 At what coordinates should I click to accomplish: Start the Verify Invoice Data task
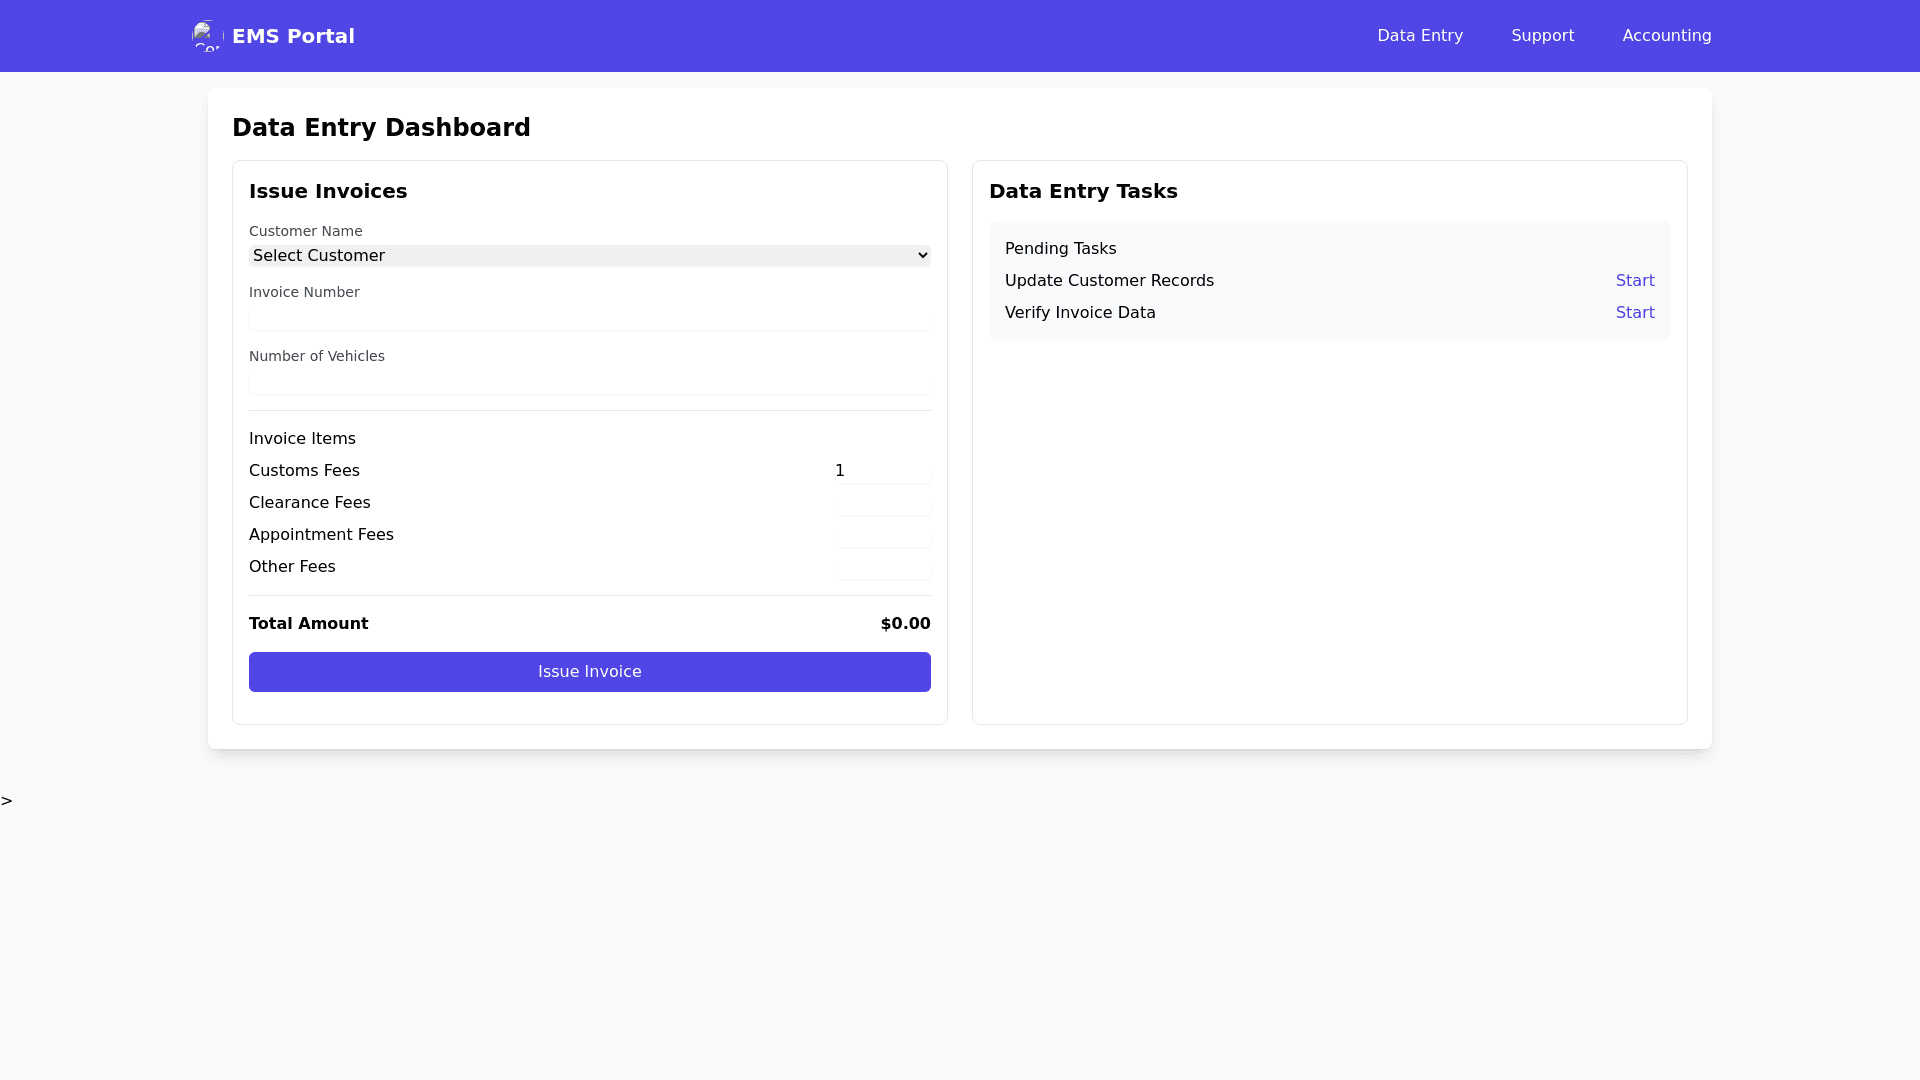tap(1634, 313)
